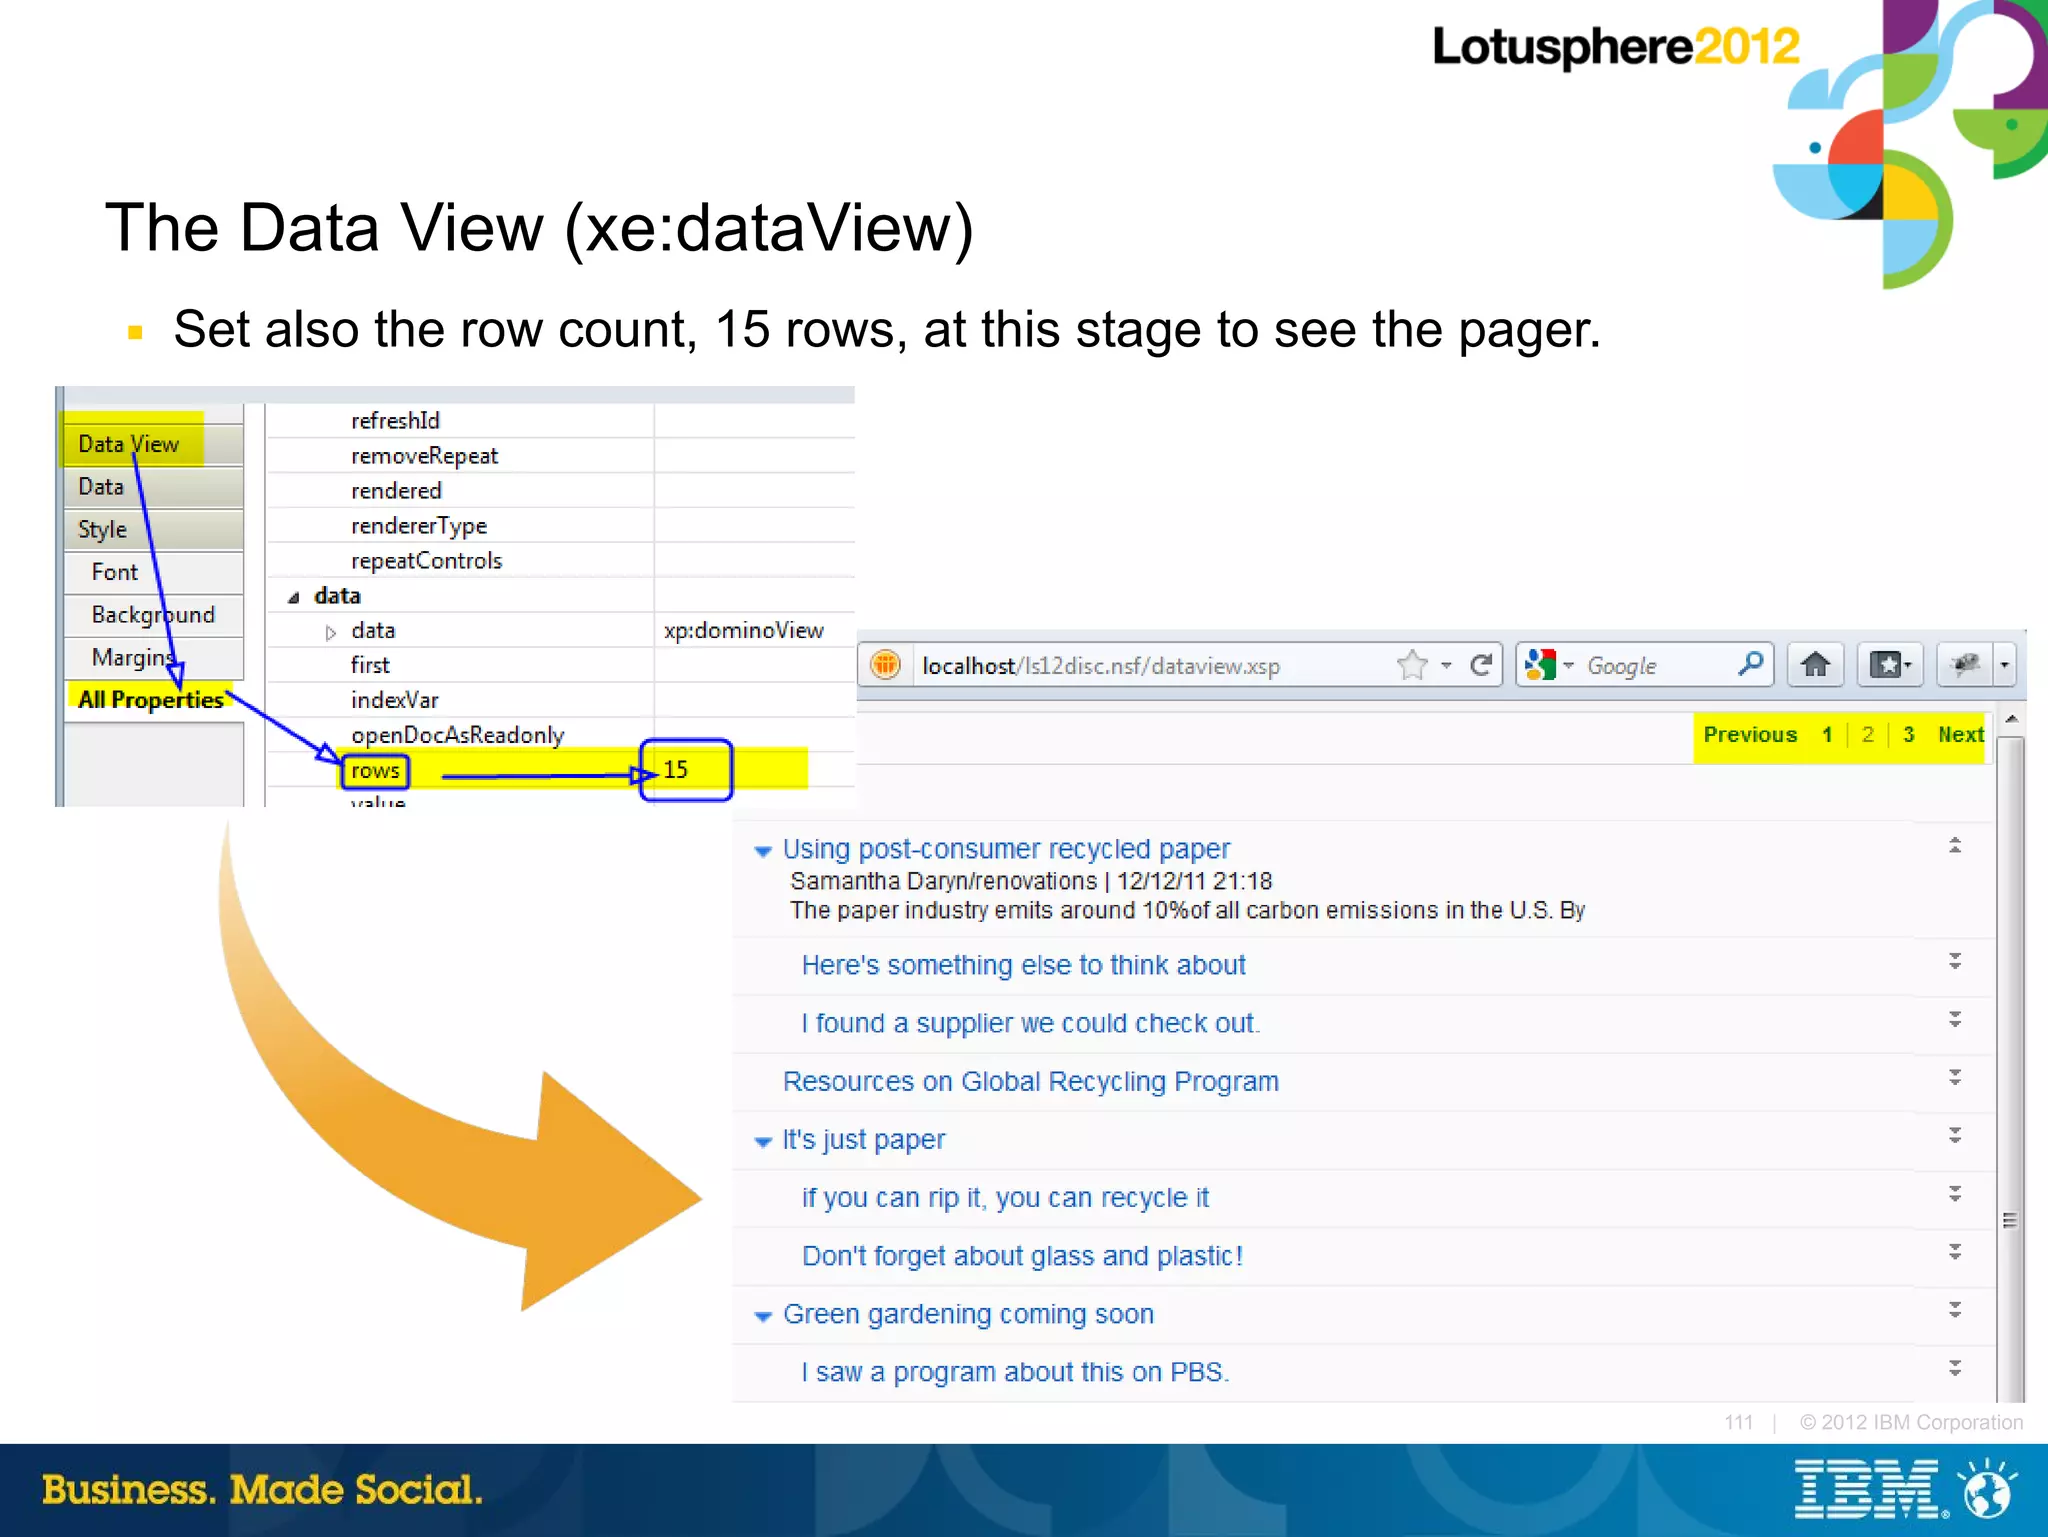Switch to the Data properties tab

click(153, 487)
